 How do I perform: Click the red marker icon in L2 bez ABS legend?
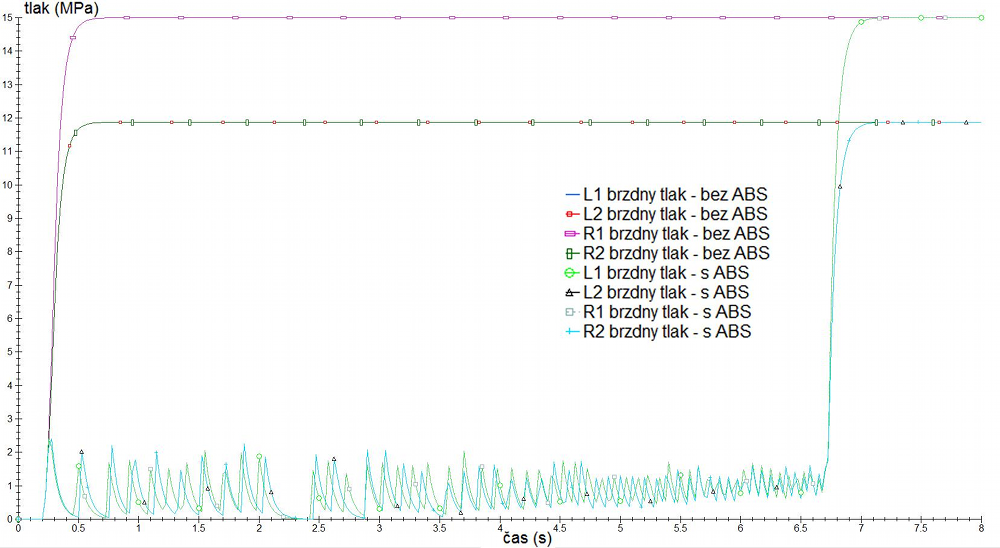point(571,214)
